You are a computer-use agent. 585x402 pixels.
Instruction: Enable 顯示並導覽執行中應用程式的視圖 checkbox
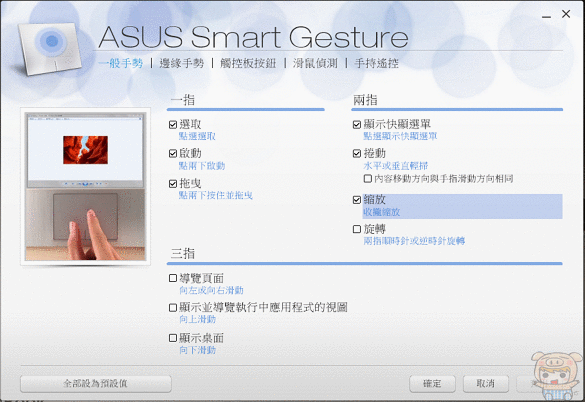(x=173, y=308)
